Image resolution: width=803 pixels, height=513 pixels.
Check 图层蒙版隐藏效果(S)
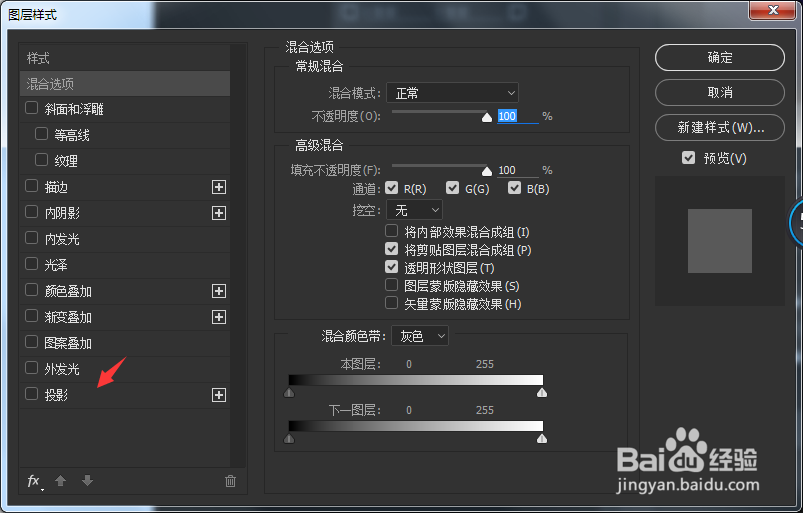392,285
